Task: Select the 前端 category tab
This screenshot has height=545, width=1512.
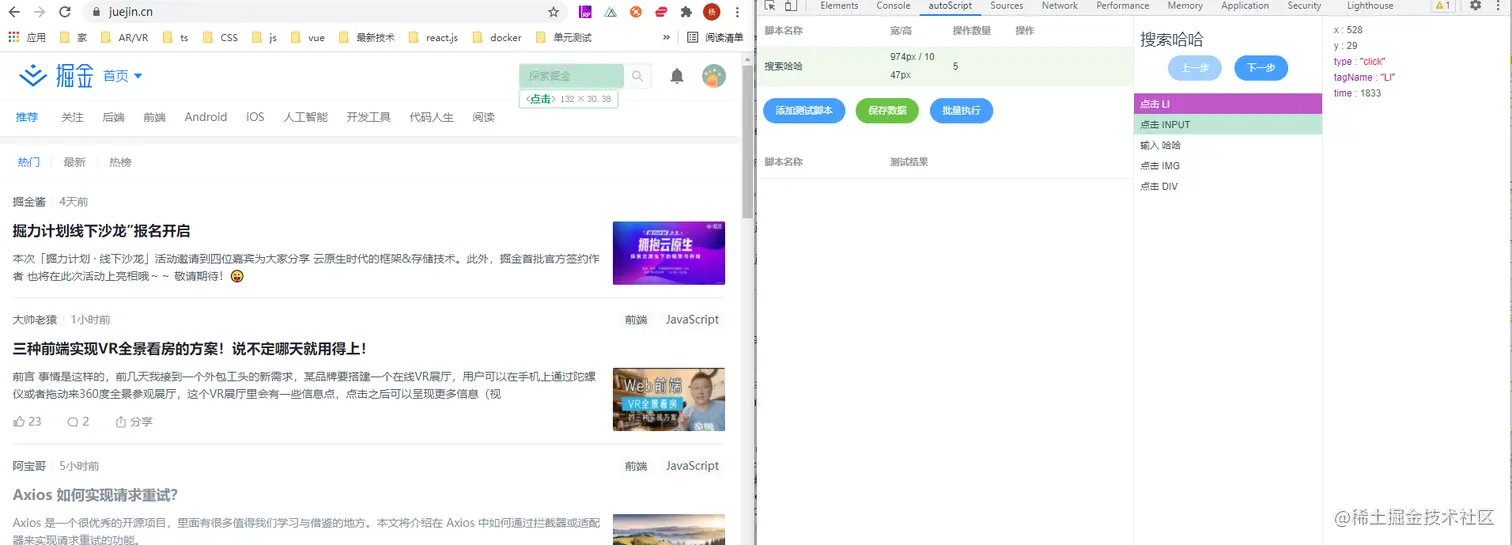Action: coord(154,117)
